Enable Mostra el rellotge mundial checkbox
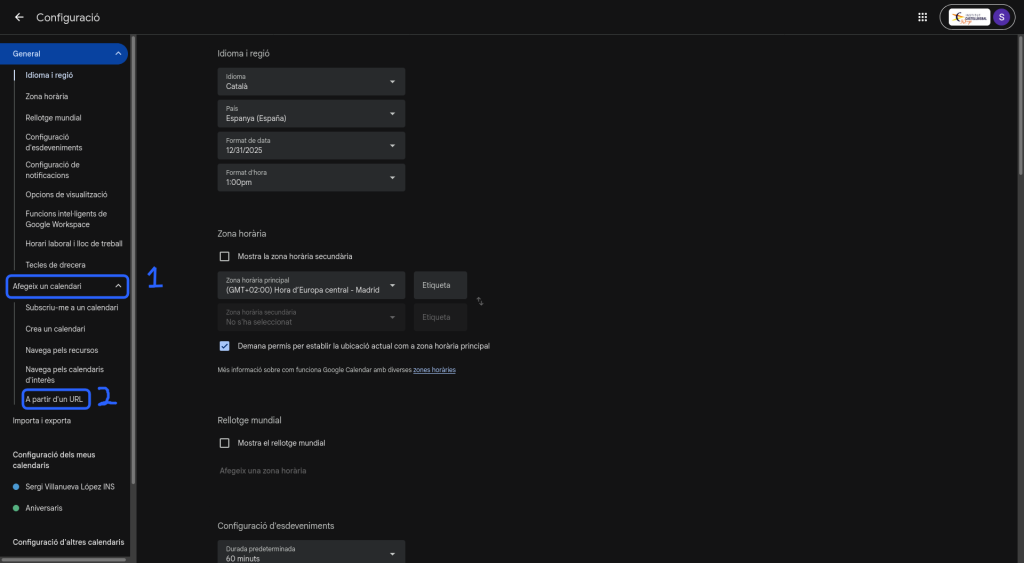This screenshot has width=1024, height=563. tap(225, 443)
